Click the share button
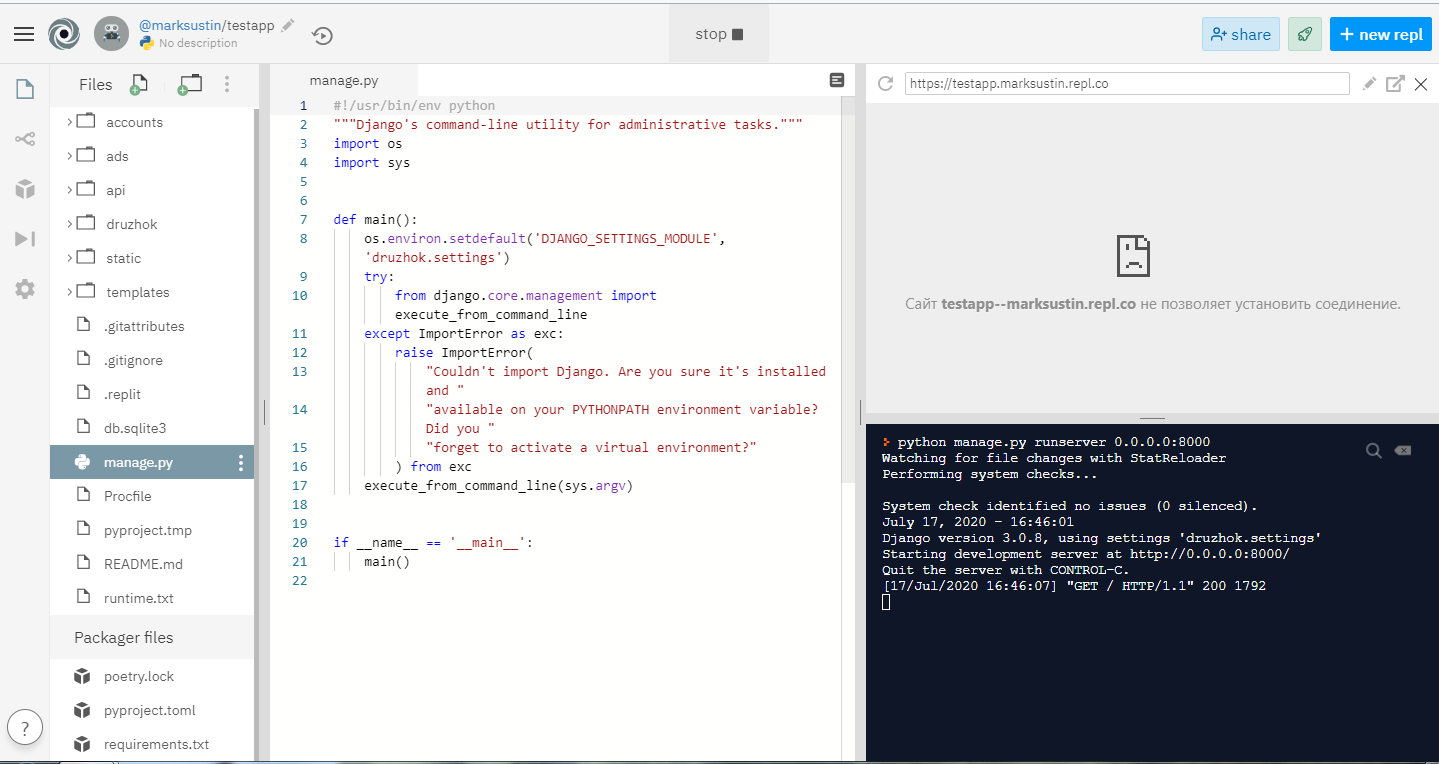This screenshot has height=764, width=1439. tap(1240, 34)
